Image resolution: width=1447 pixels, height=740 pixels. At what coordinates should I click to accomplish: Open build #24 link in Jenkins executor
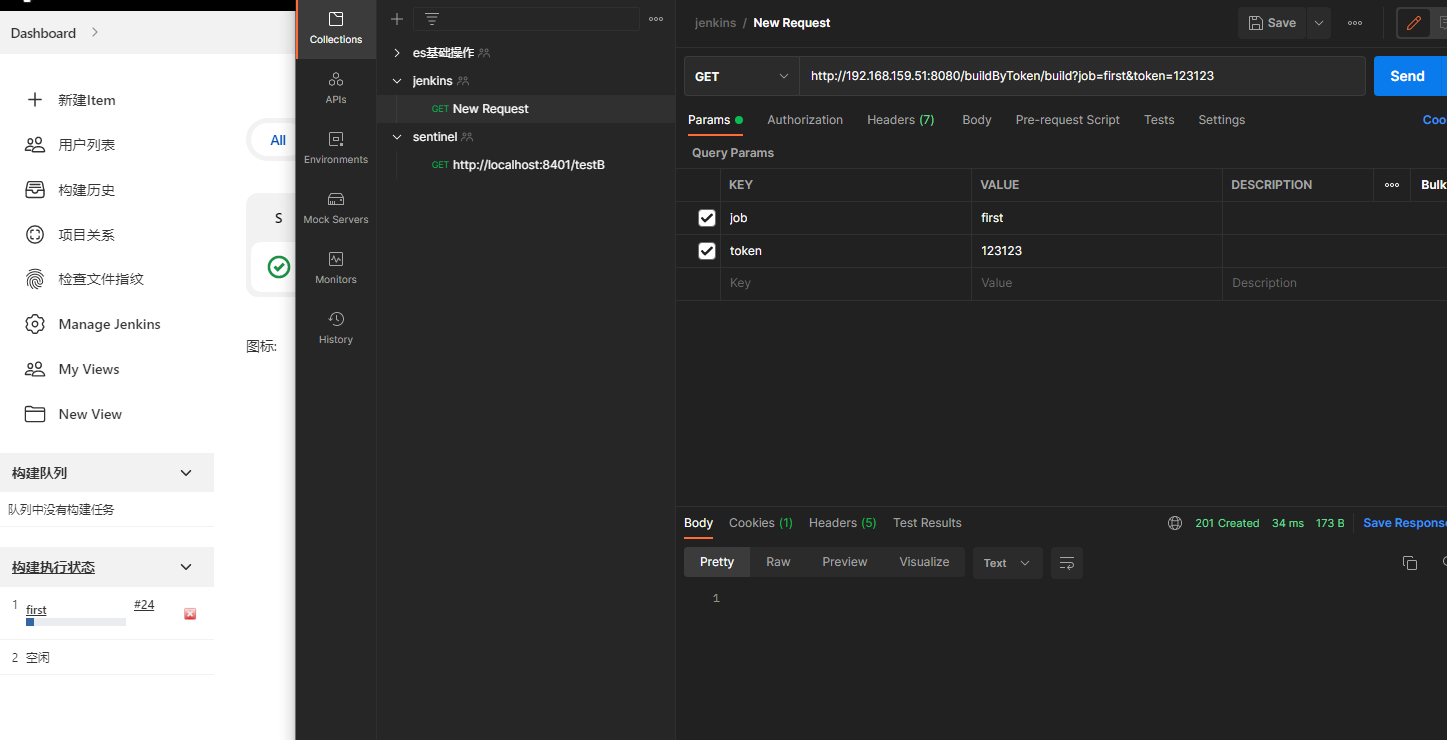(x=144, y=605)
